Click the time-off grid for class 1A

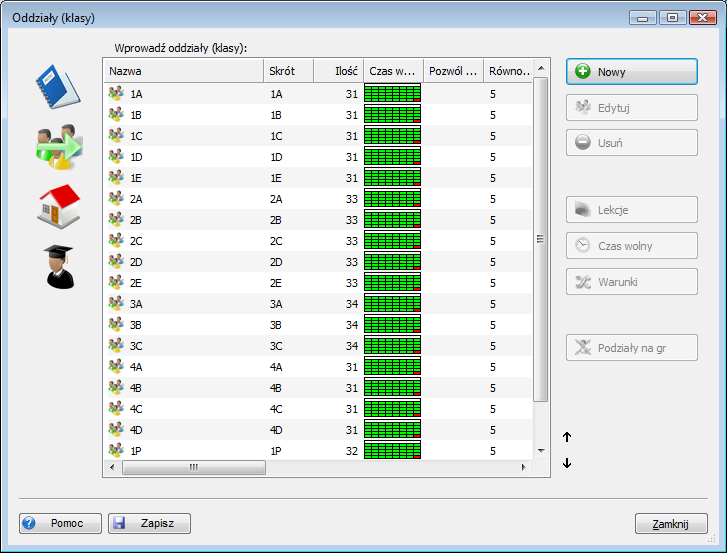[393, 93]
